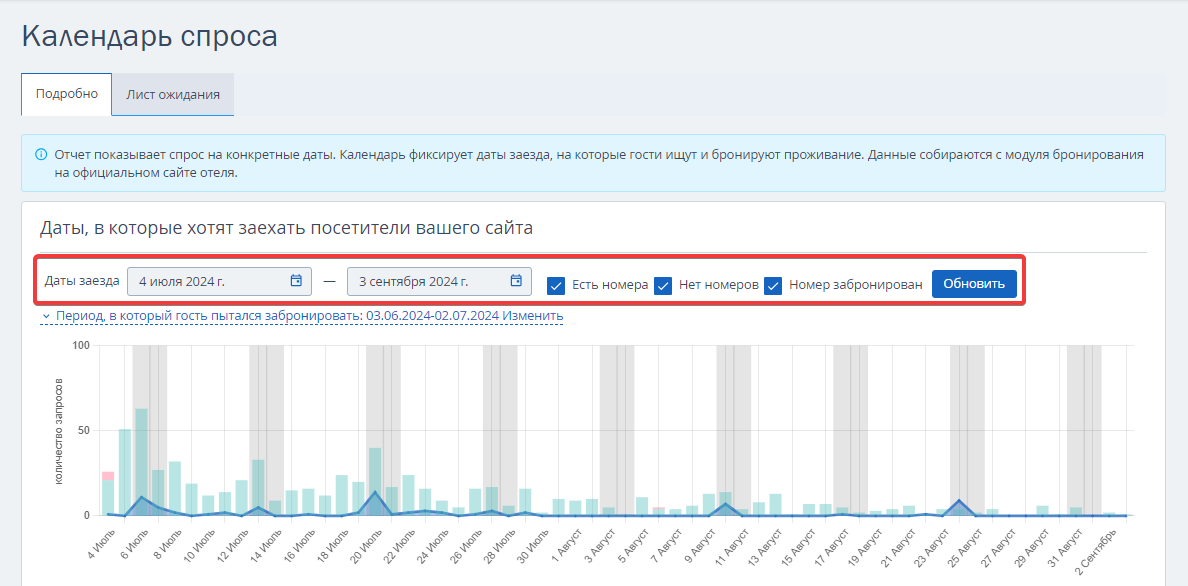
Task: Click the "Номер забронирован" label text
Action: (856, 285)
